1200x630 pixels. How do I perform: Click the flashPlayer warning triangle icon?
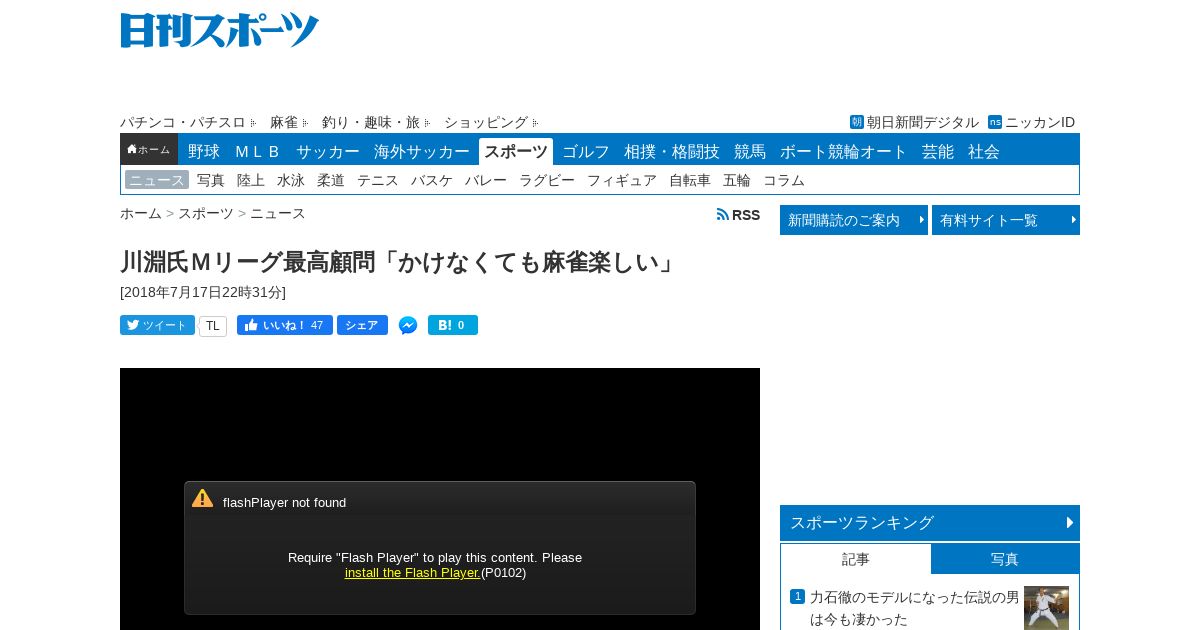[203, 498]
